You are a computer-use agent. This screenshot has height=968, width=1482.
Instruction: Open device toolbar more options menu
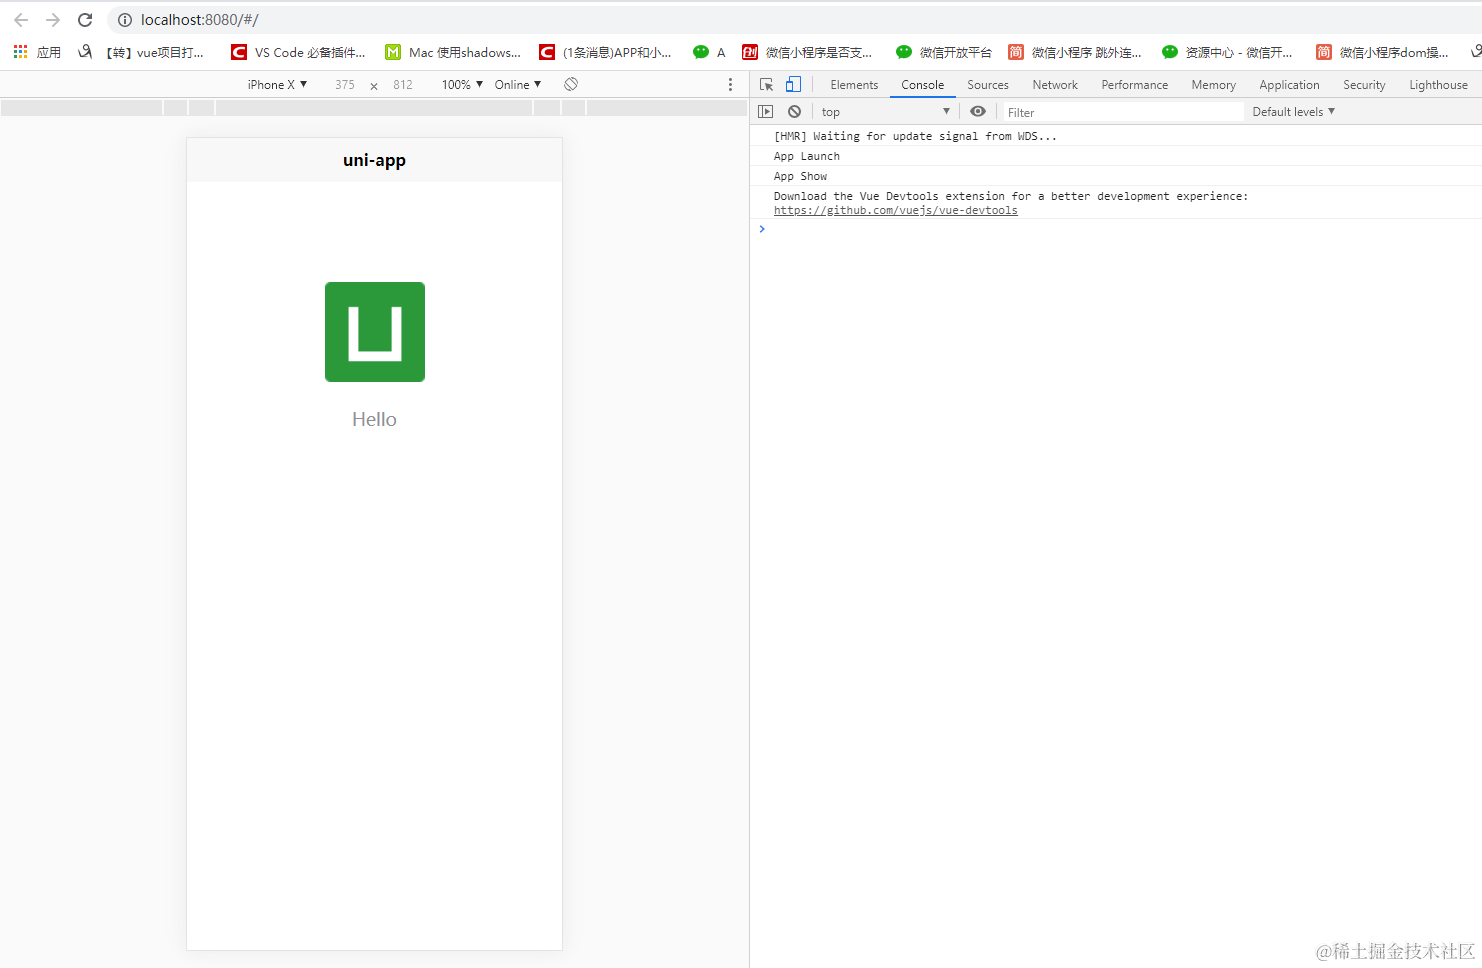730,85
